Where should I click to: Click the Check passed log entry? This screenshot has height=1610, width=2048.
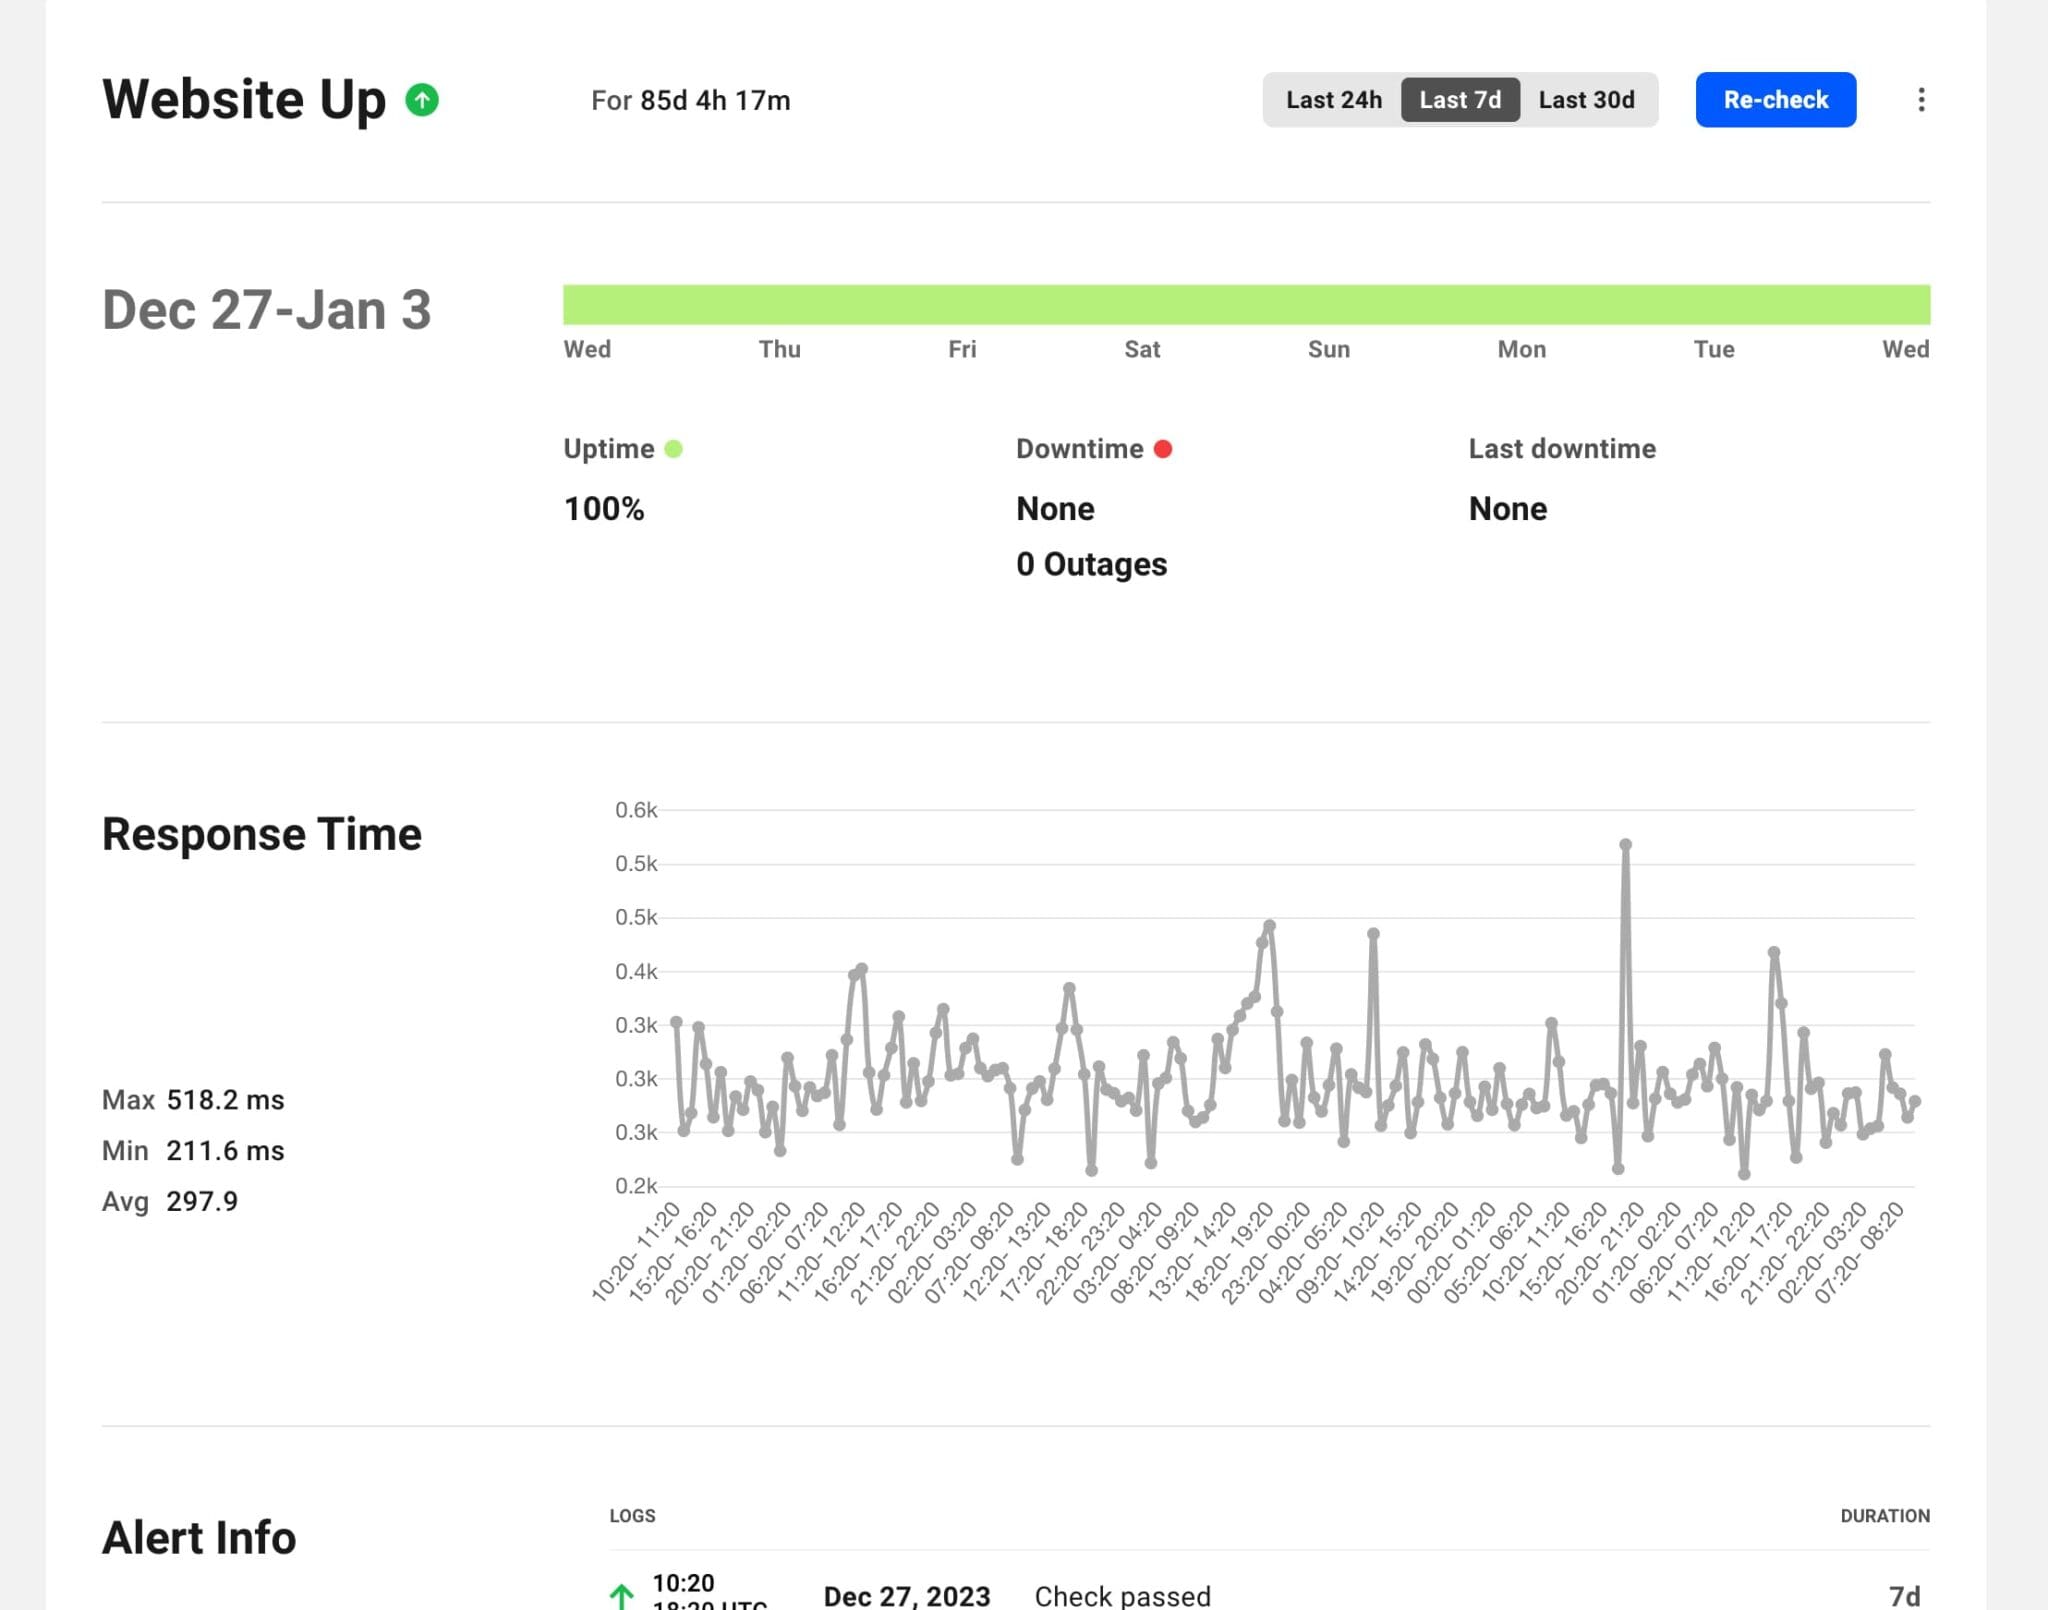click(x=1122, y=1596)
